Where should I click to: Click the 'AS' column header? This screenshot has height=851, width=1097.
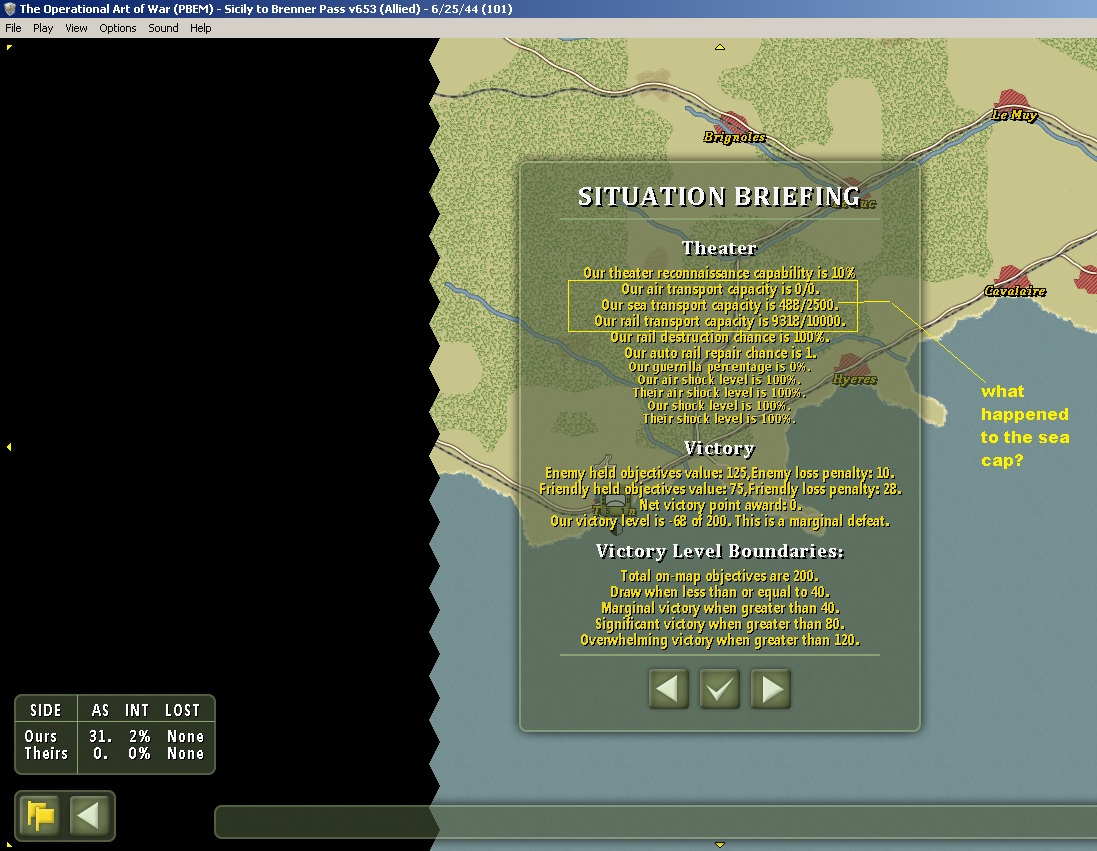100,710
